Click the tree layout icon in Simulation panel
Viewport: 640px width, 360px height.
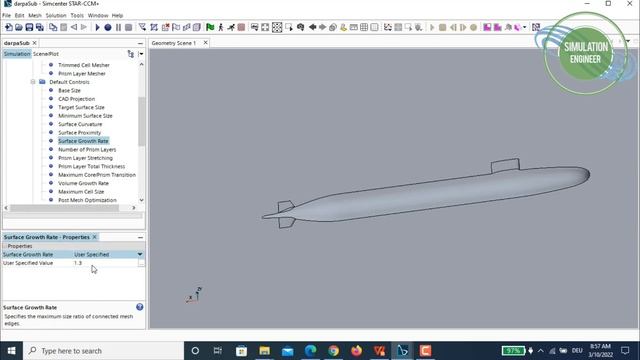click(x=131, y=54)
